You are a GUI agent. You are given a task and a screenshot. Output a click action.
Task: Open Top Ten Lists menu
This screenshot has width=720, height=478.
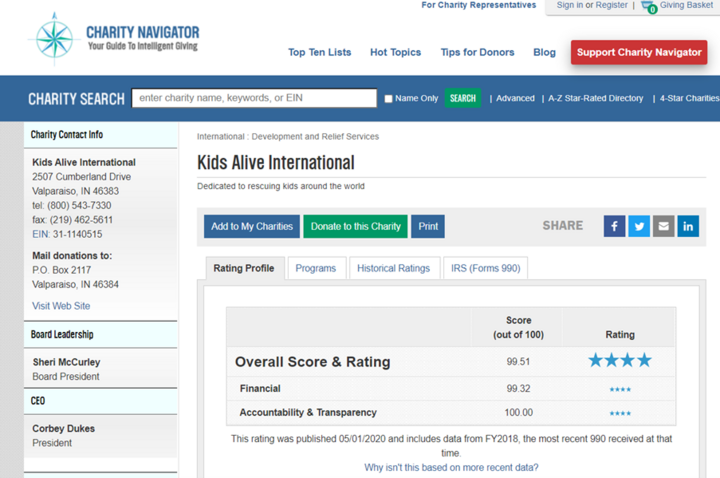(320, 52)
